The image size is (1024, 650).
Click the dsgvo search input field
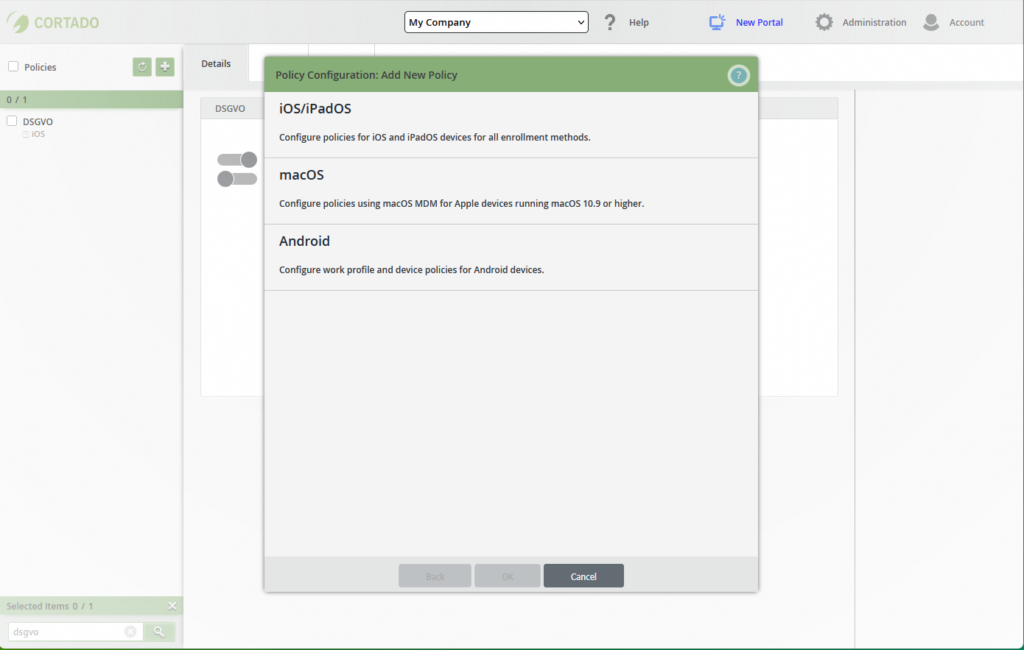coord(66,631)
